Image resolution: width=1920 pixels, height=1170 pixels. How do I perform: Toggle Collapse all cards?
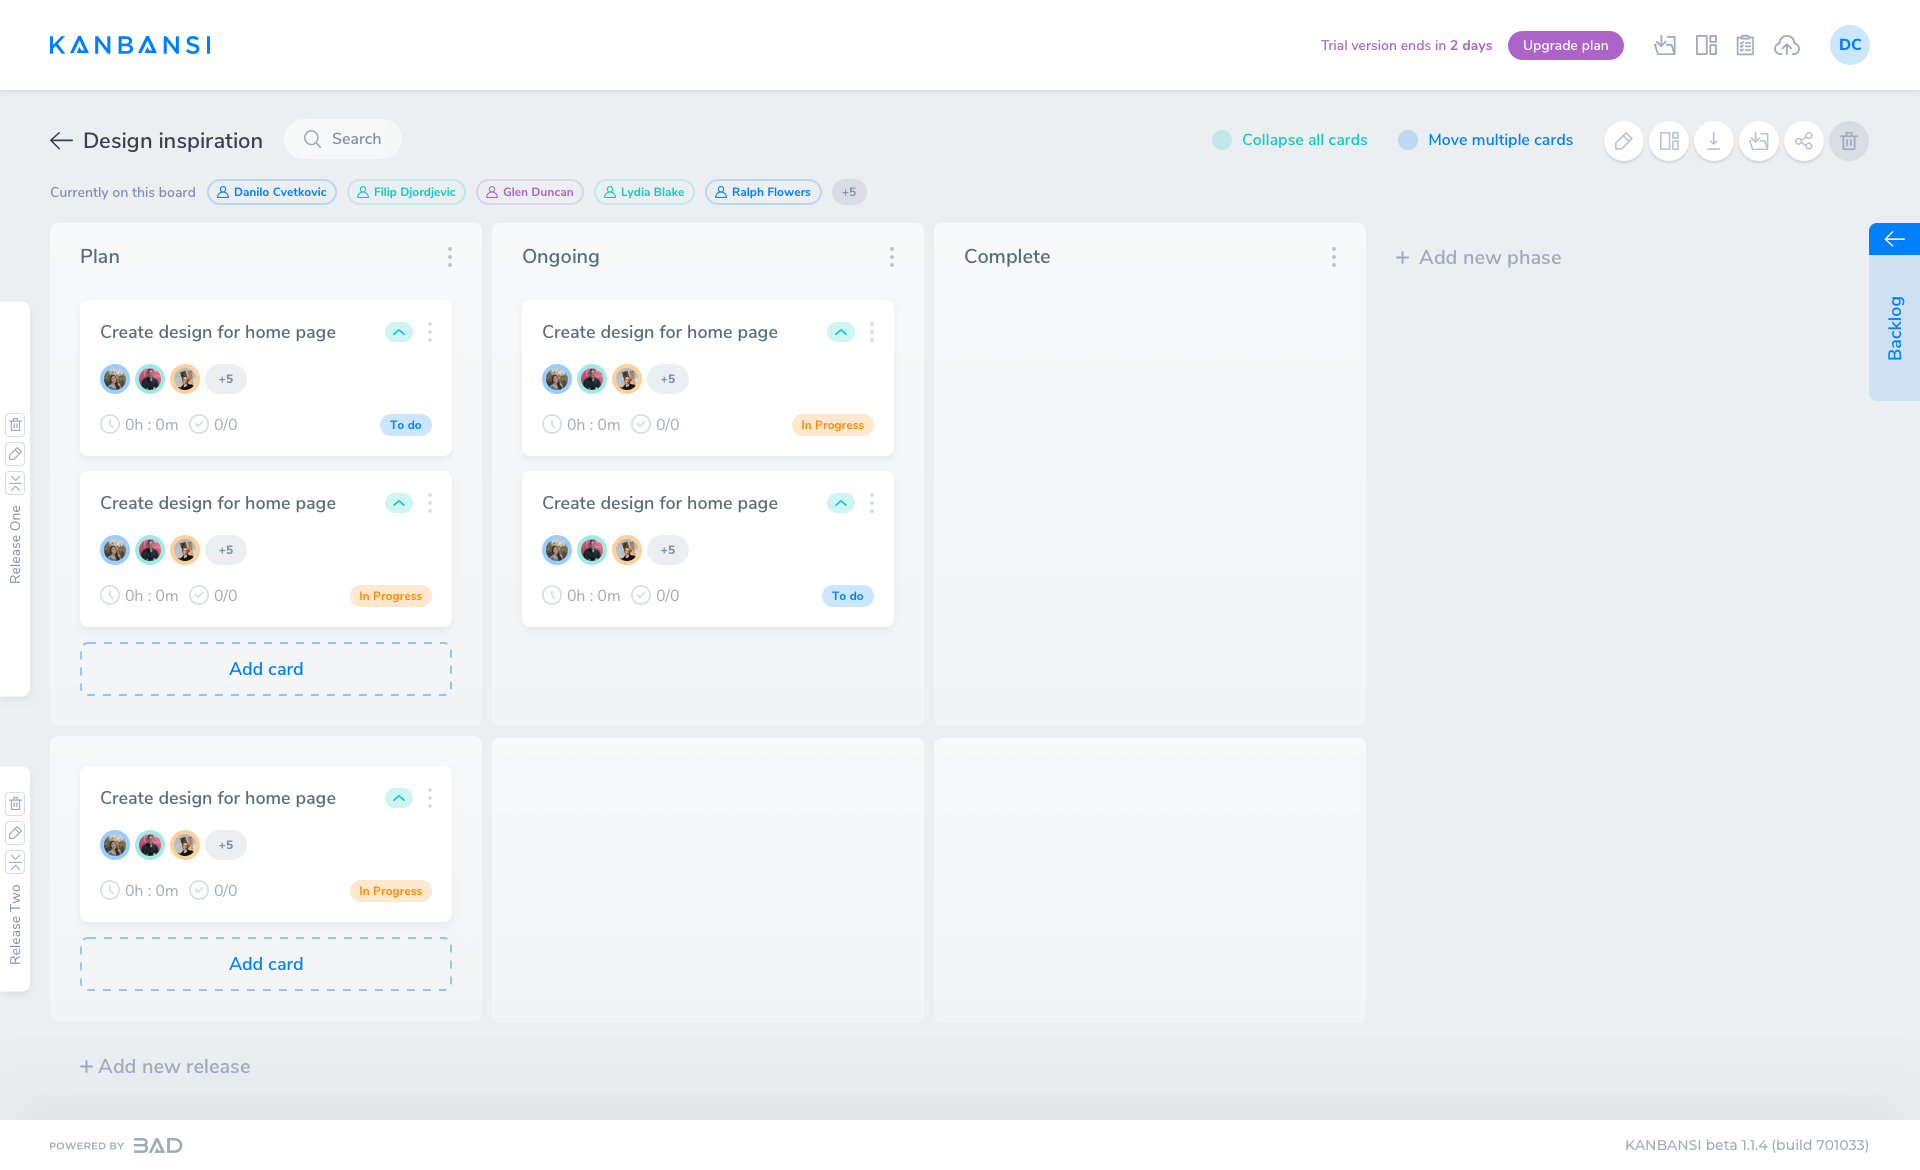tap(1221, 140)
